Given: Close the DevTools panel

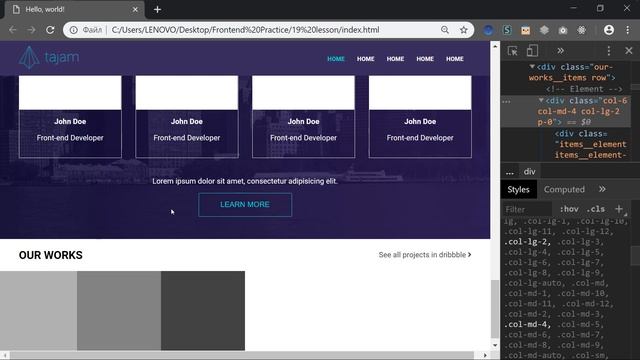Looking at the screenshot, I should click(629, 51).
